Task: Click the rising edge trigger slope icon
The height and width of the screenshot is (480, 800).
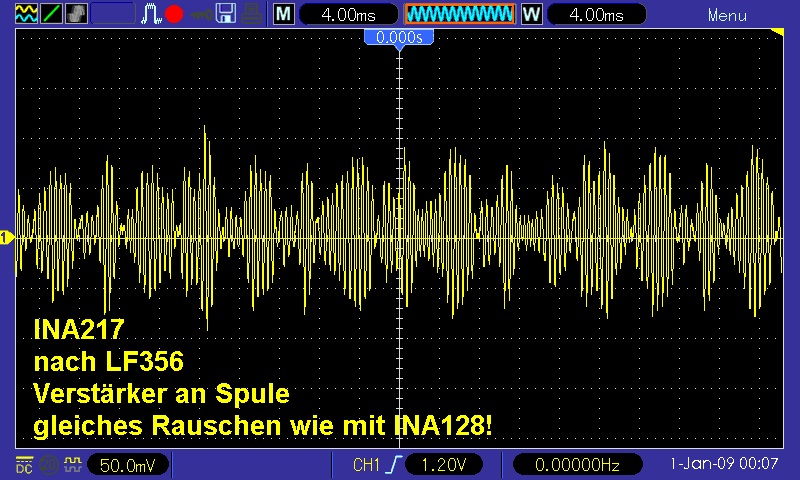Action: (x=394, y=465)
